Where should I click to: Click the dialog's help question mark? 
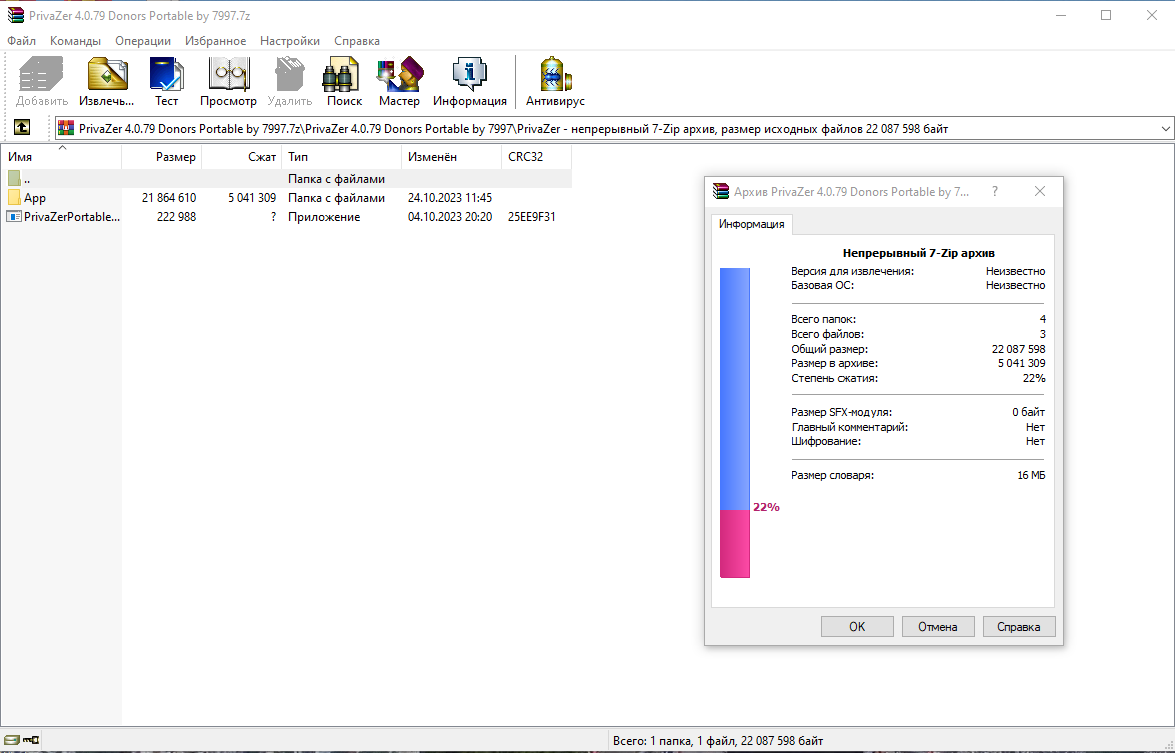coord(994,191)
